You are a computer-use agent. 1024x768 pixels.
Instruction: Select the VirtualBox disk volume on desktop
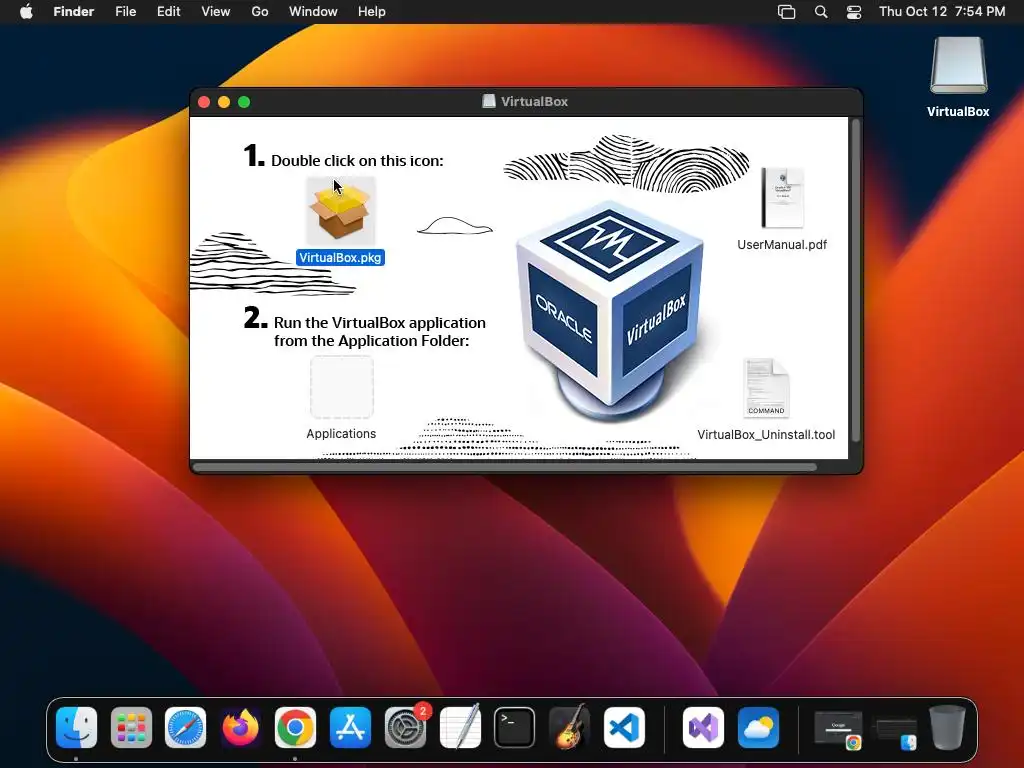958,65
